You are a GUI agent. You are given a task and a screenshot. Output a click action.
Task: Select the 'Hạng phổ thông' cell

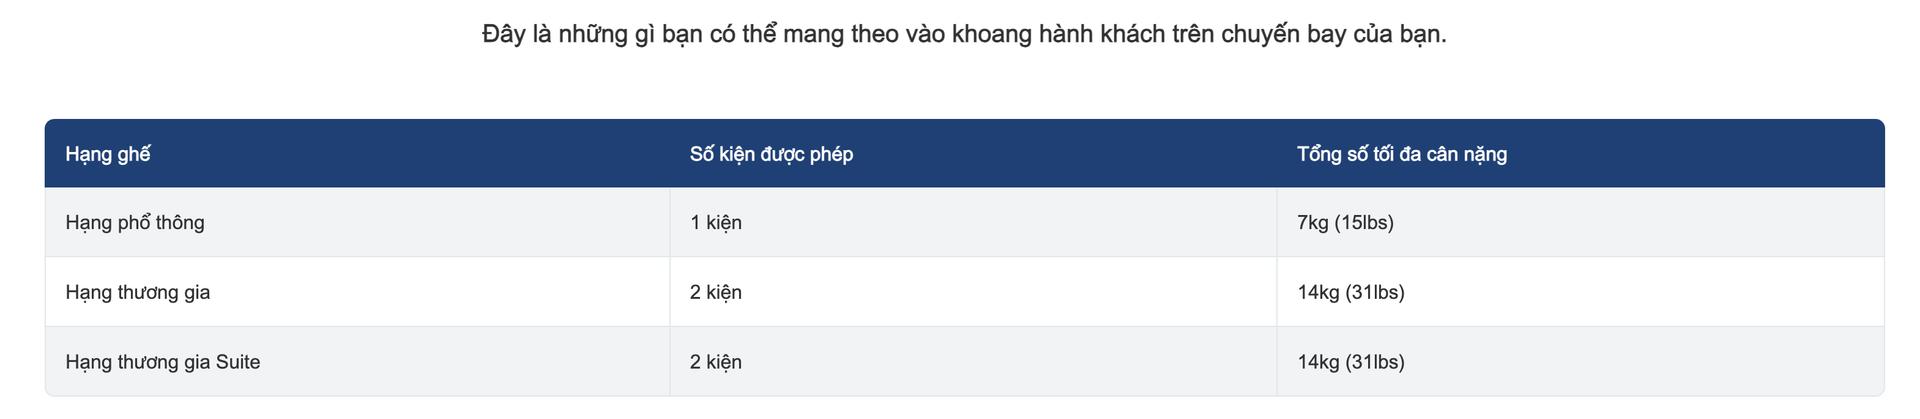pyautogui.click(x=135, y=222)
